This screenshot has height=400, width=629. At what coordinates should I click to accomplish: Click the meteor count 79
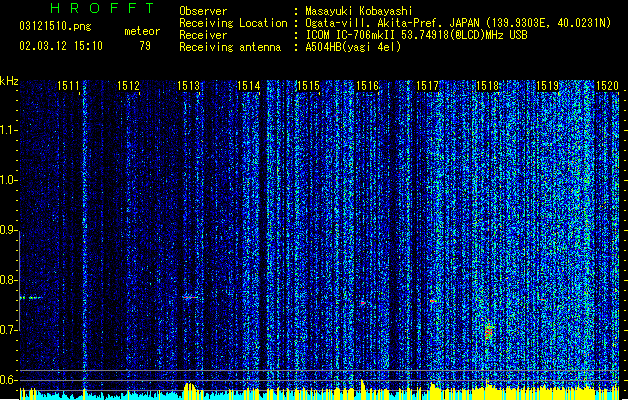[145, 46]
